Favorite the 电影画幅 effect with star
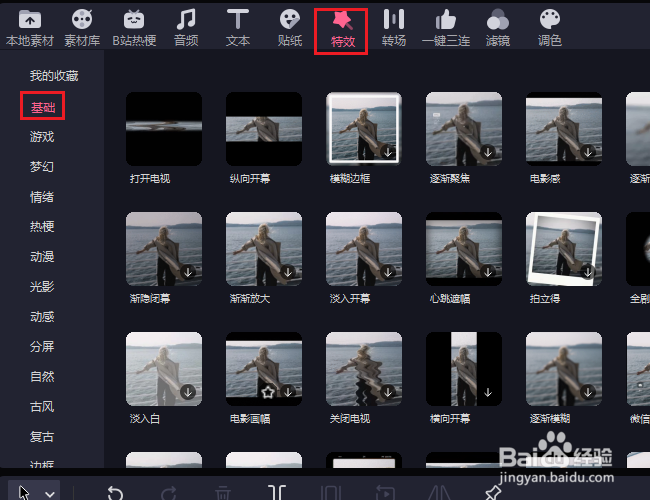Screen dimensions: 650x500 coord(268,392)
